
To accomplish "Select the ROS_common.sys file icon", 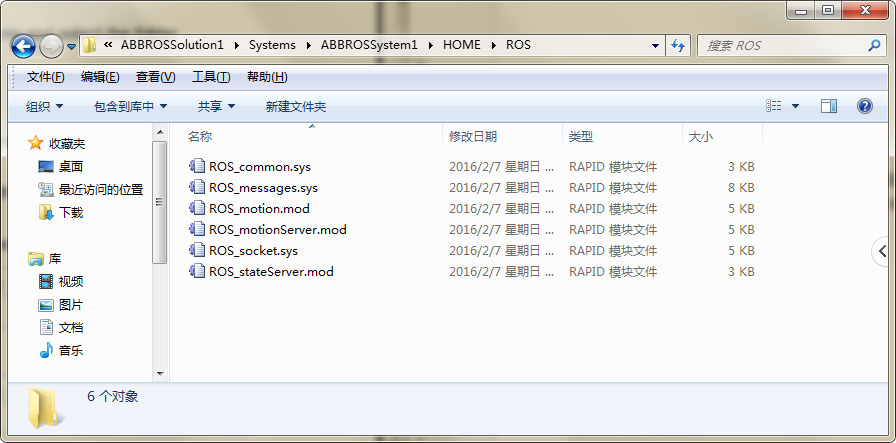I will (x=197, y=166).
